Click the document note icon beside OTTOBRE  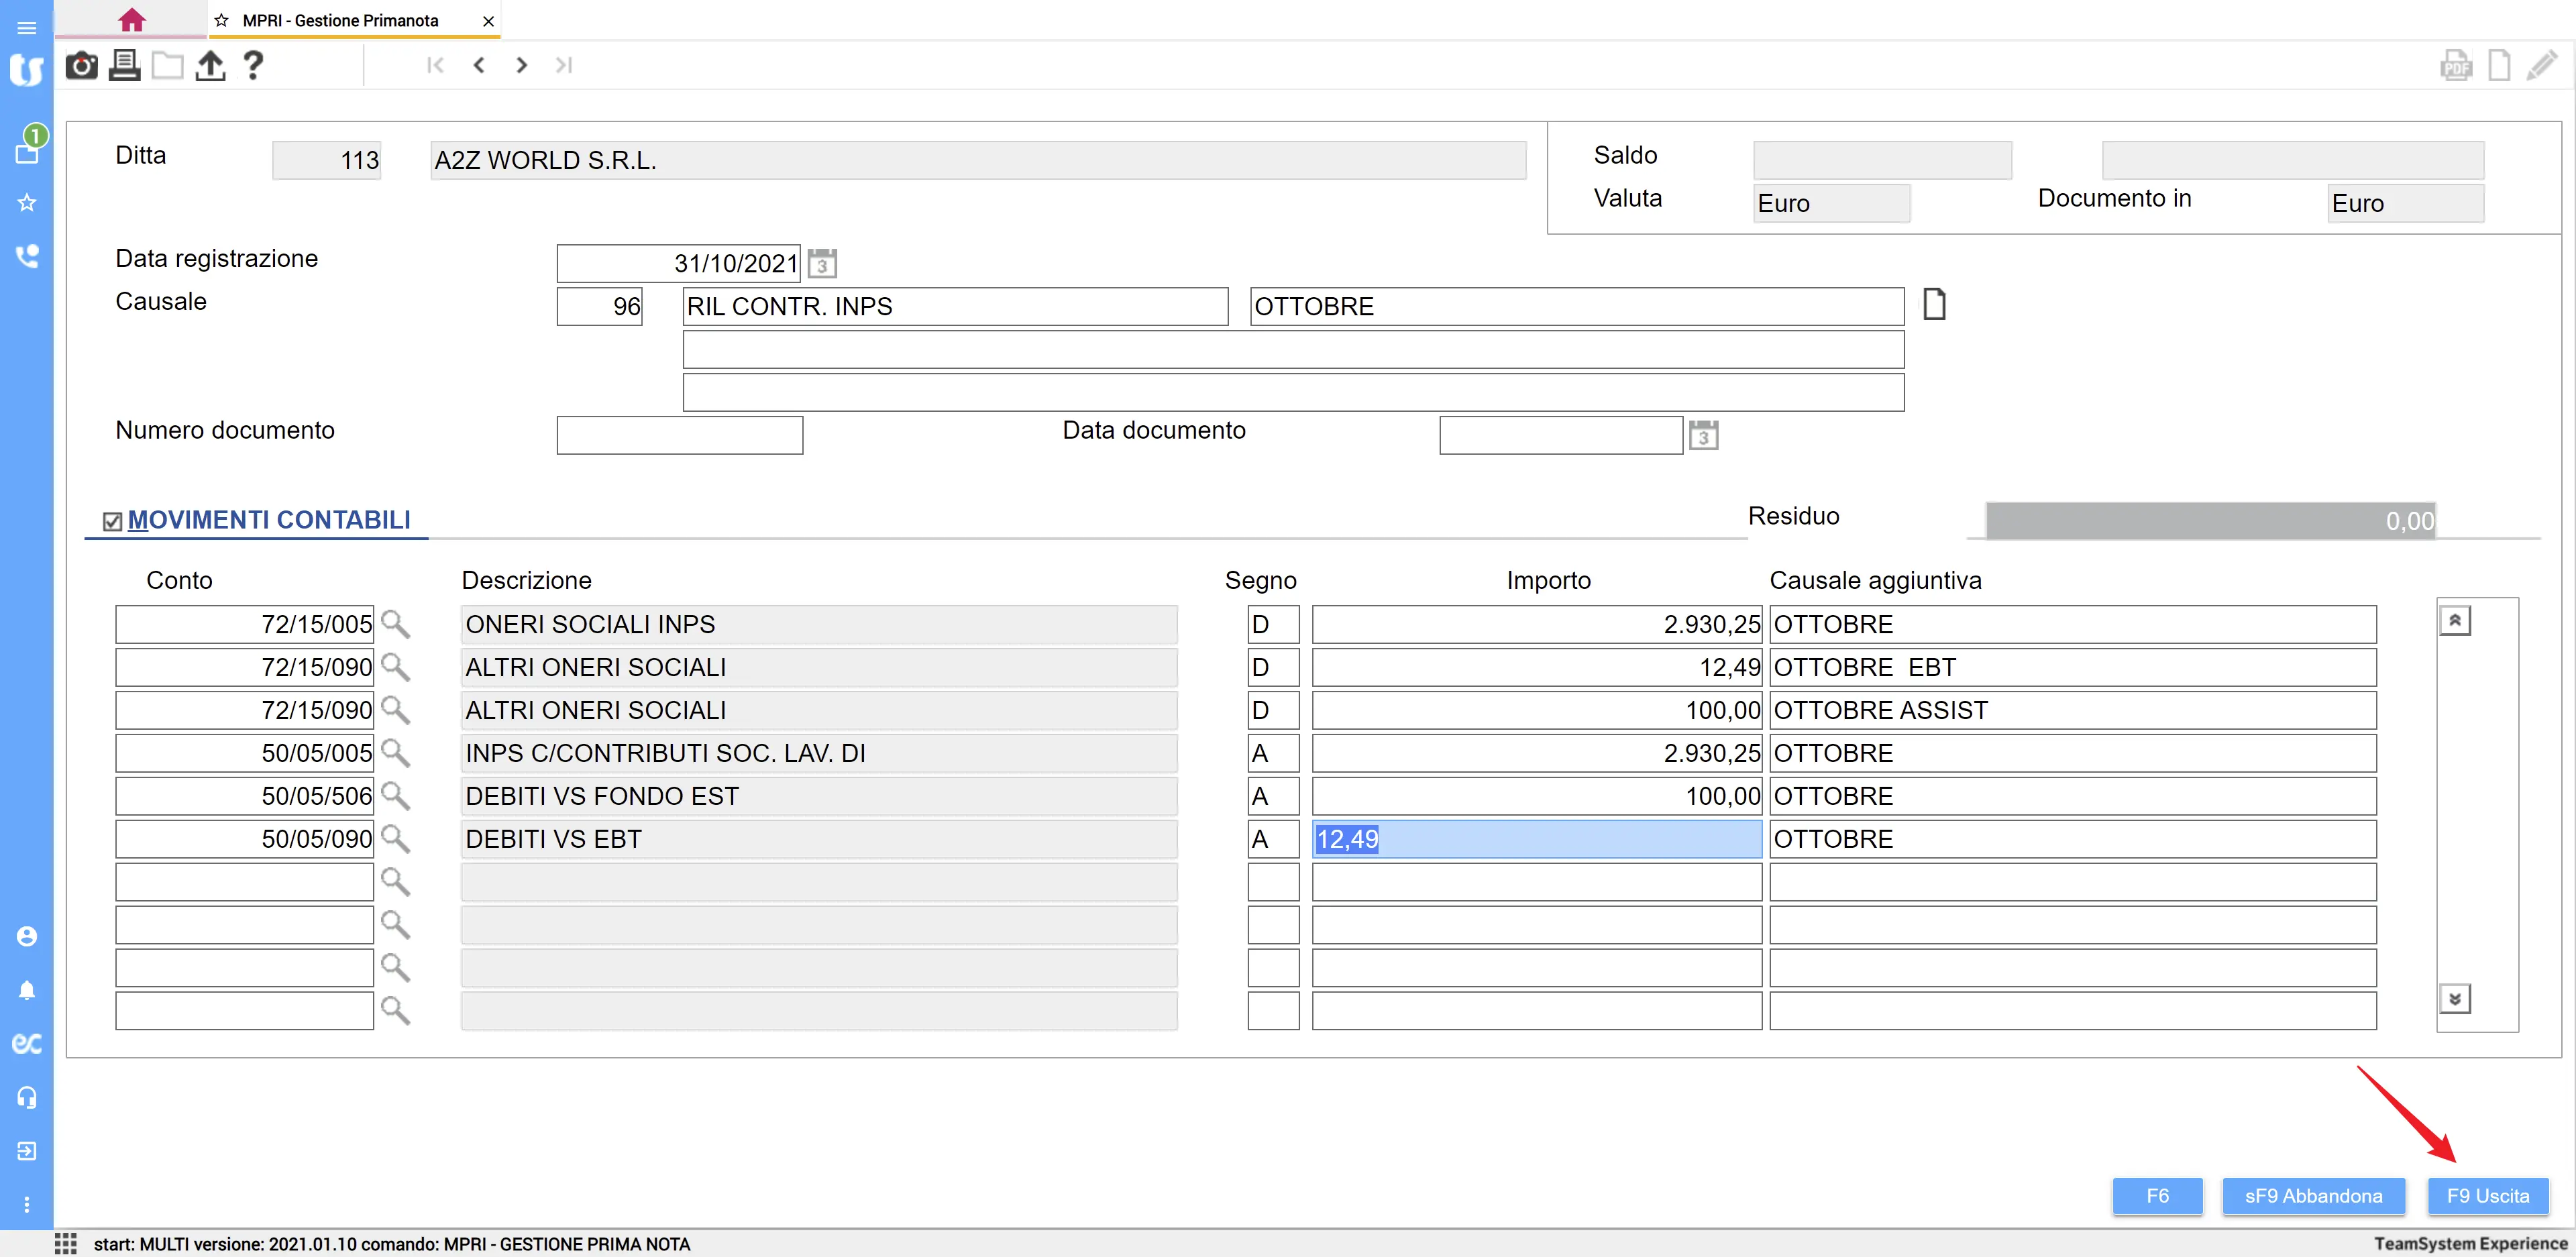tap(1934, 304)
